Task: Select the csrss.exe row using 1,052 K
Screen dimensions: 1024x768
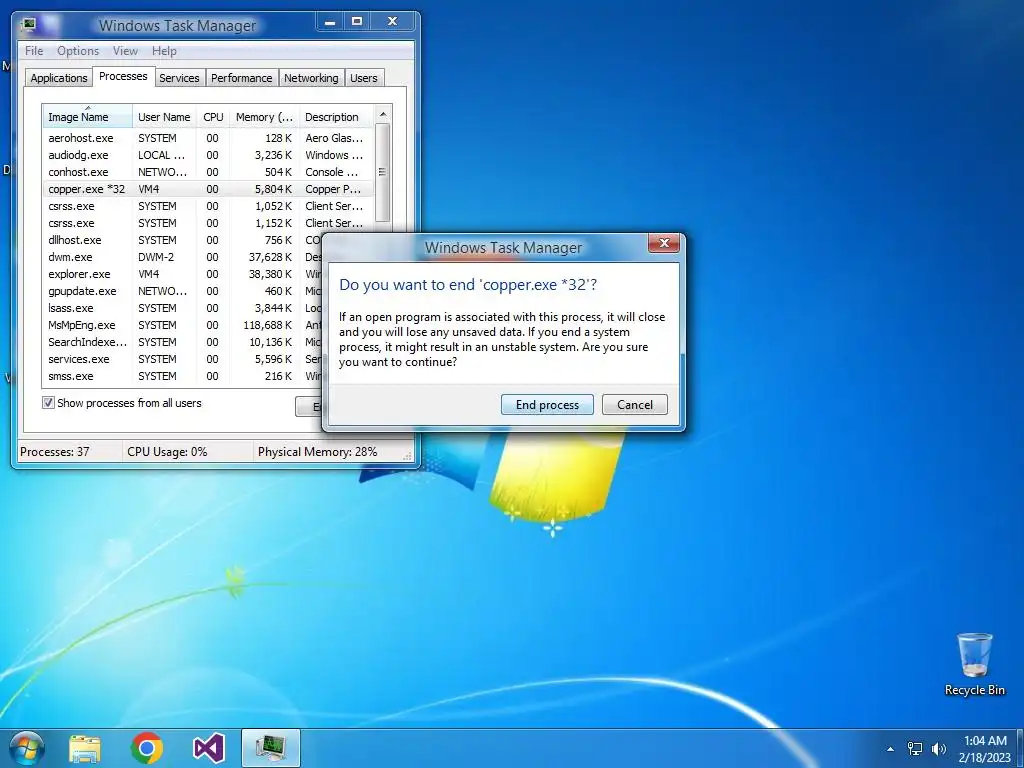Action: [208, 206]
